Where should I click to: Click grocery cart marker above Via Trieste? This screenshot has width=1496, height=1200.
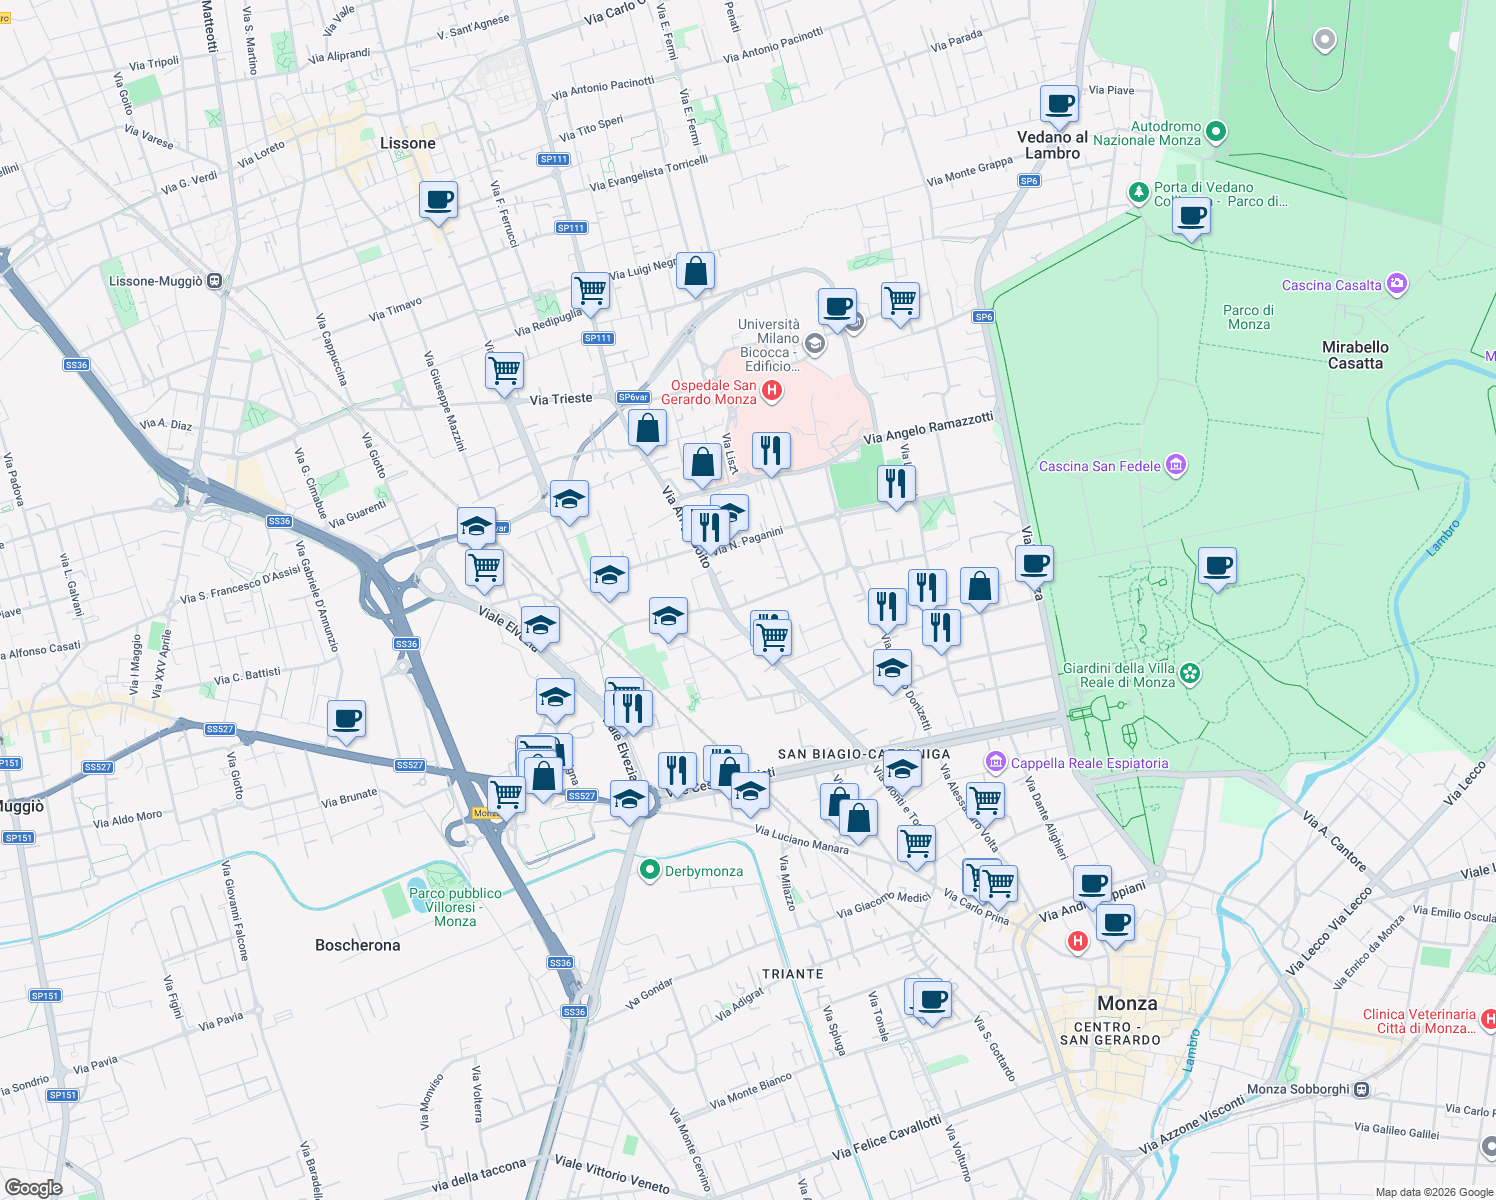coord(504,371)
